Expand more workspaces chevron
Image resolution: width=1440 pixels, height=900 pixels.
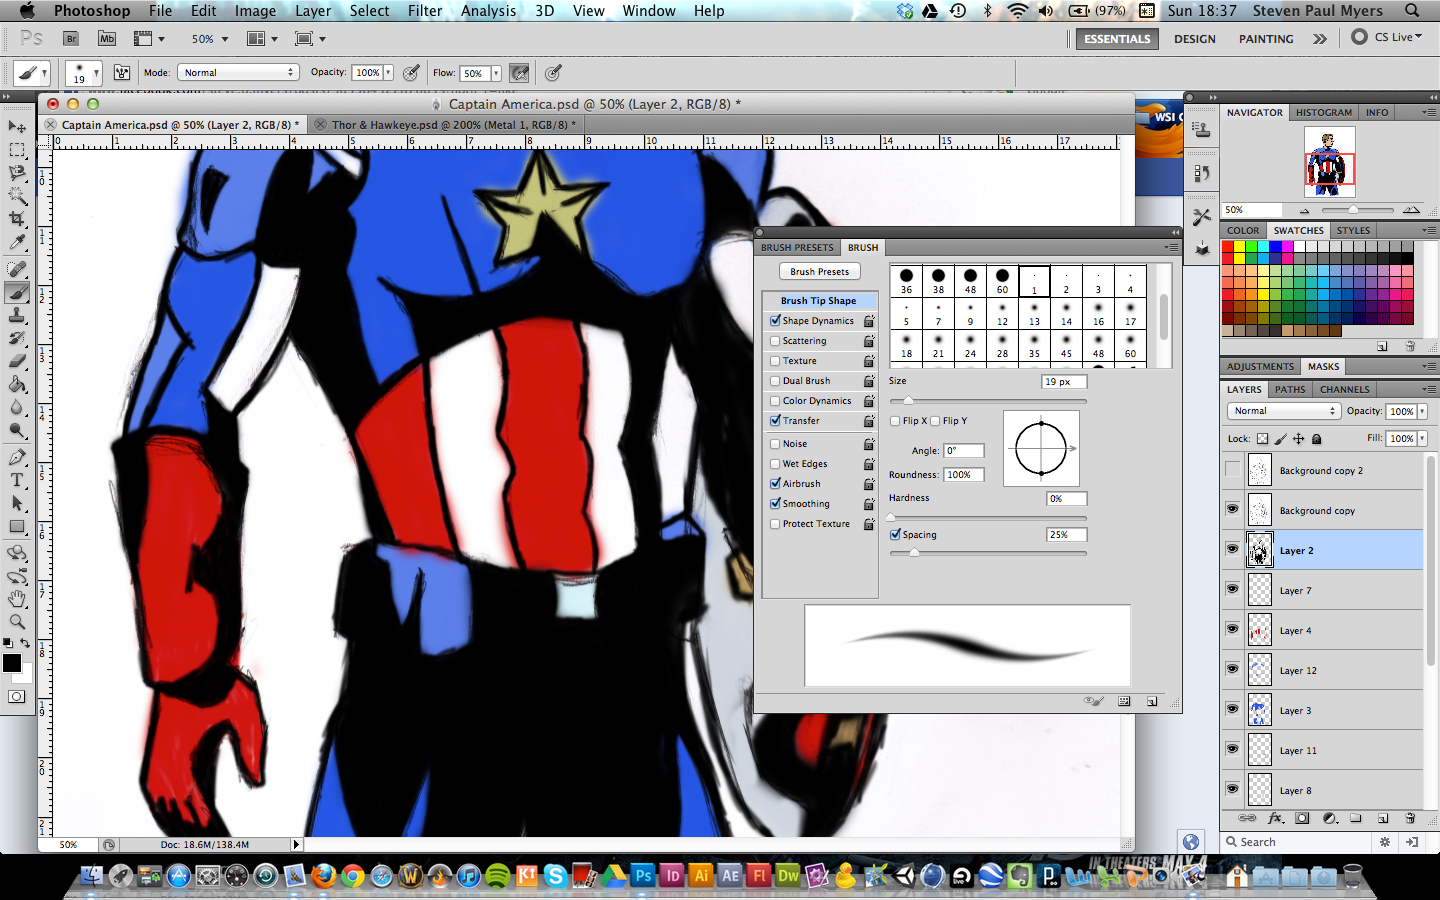(1320, 39)
